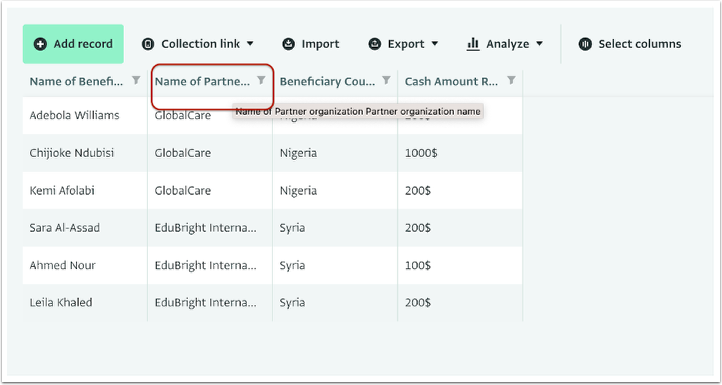722x385 pixels.
Task: Click the Add record button
Action: tap(73, 44)
